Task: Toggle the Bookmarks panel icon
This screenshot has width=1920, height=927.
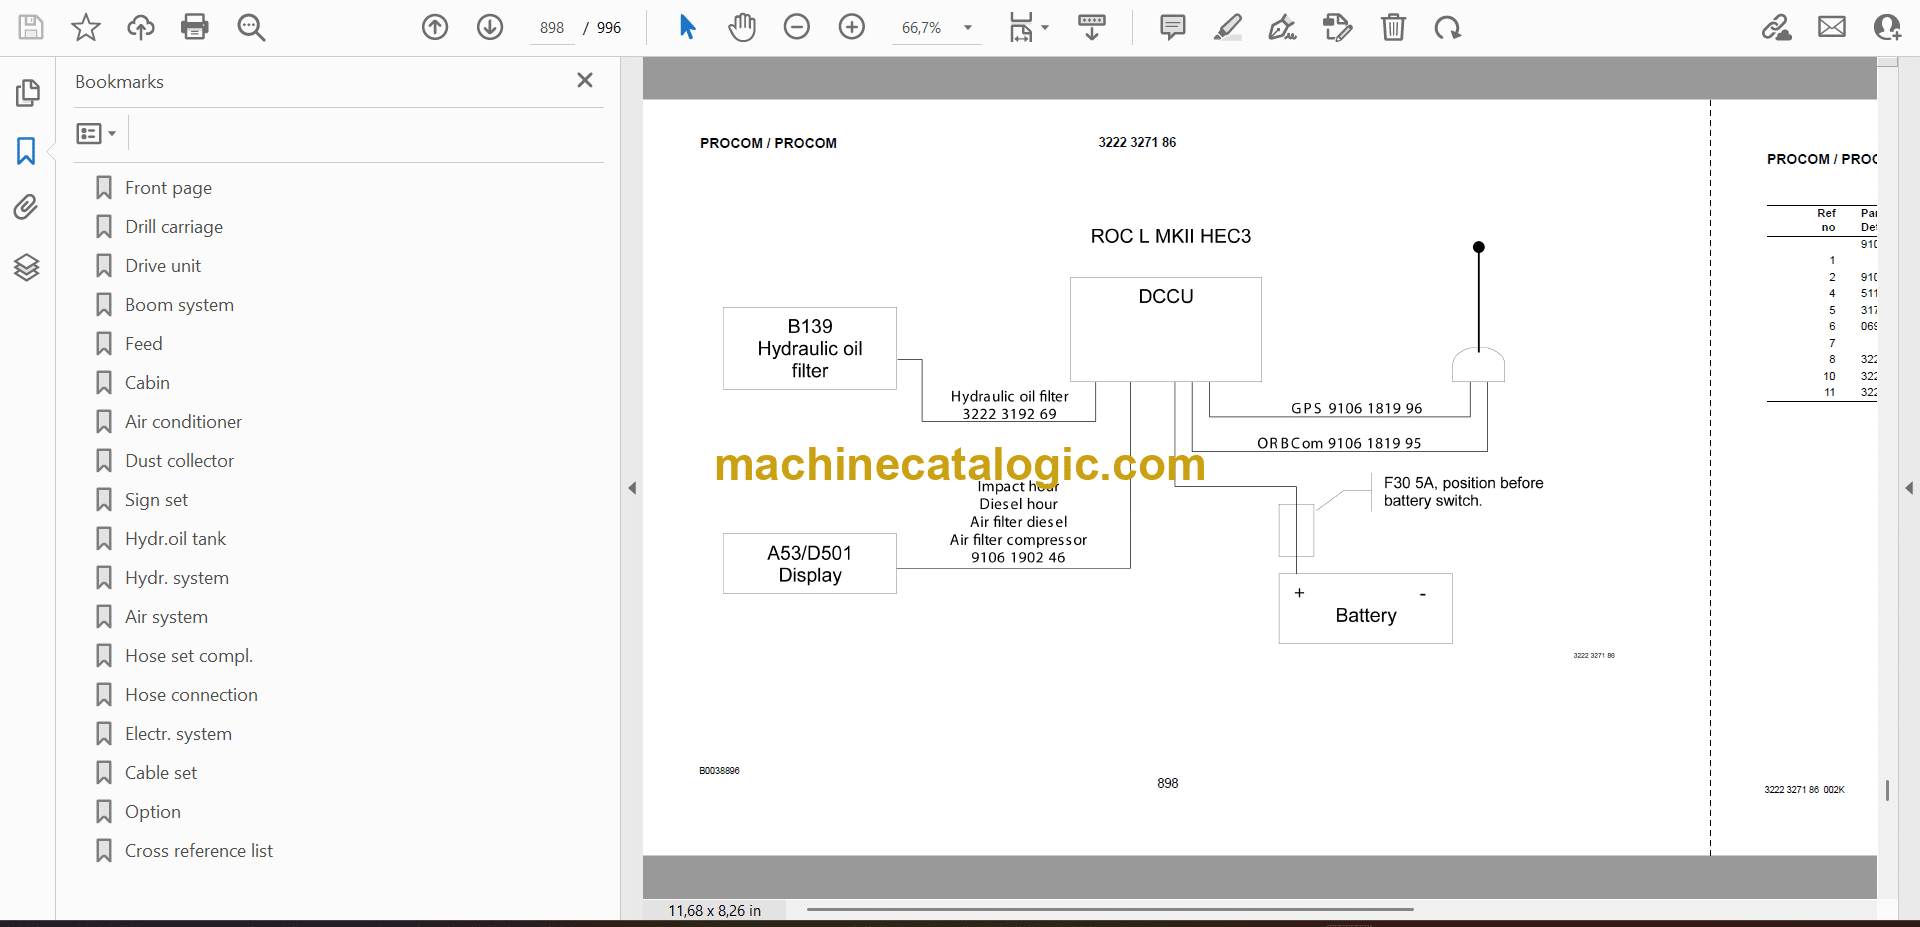Action: tap(27, 151)
